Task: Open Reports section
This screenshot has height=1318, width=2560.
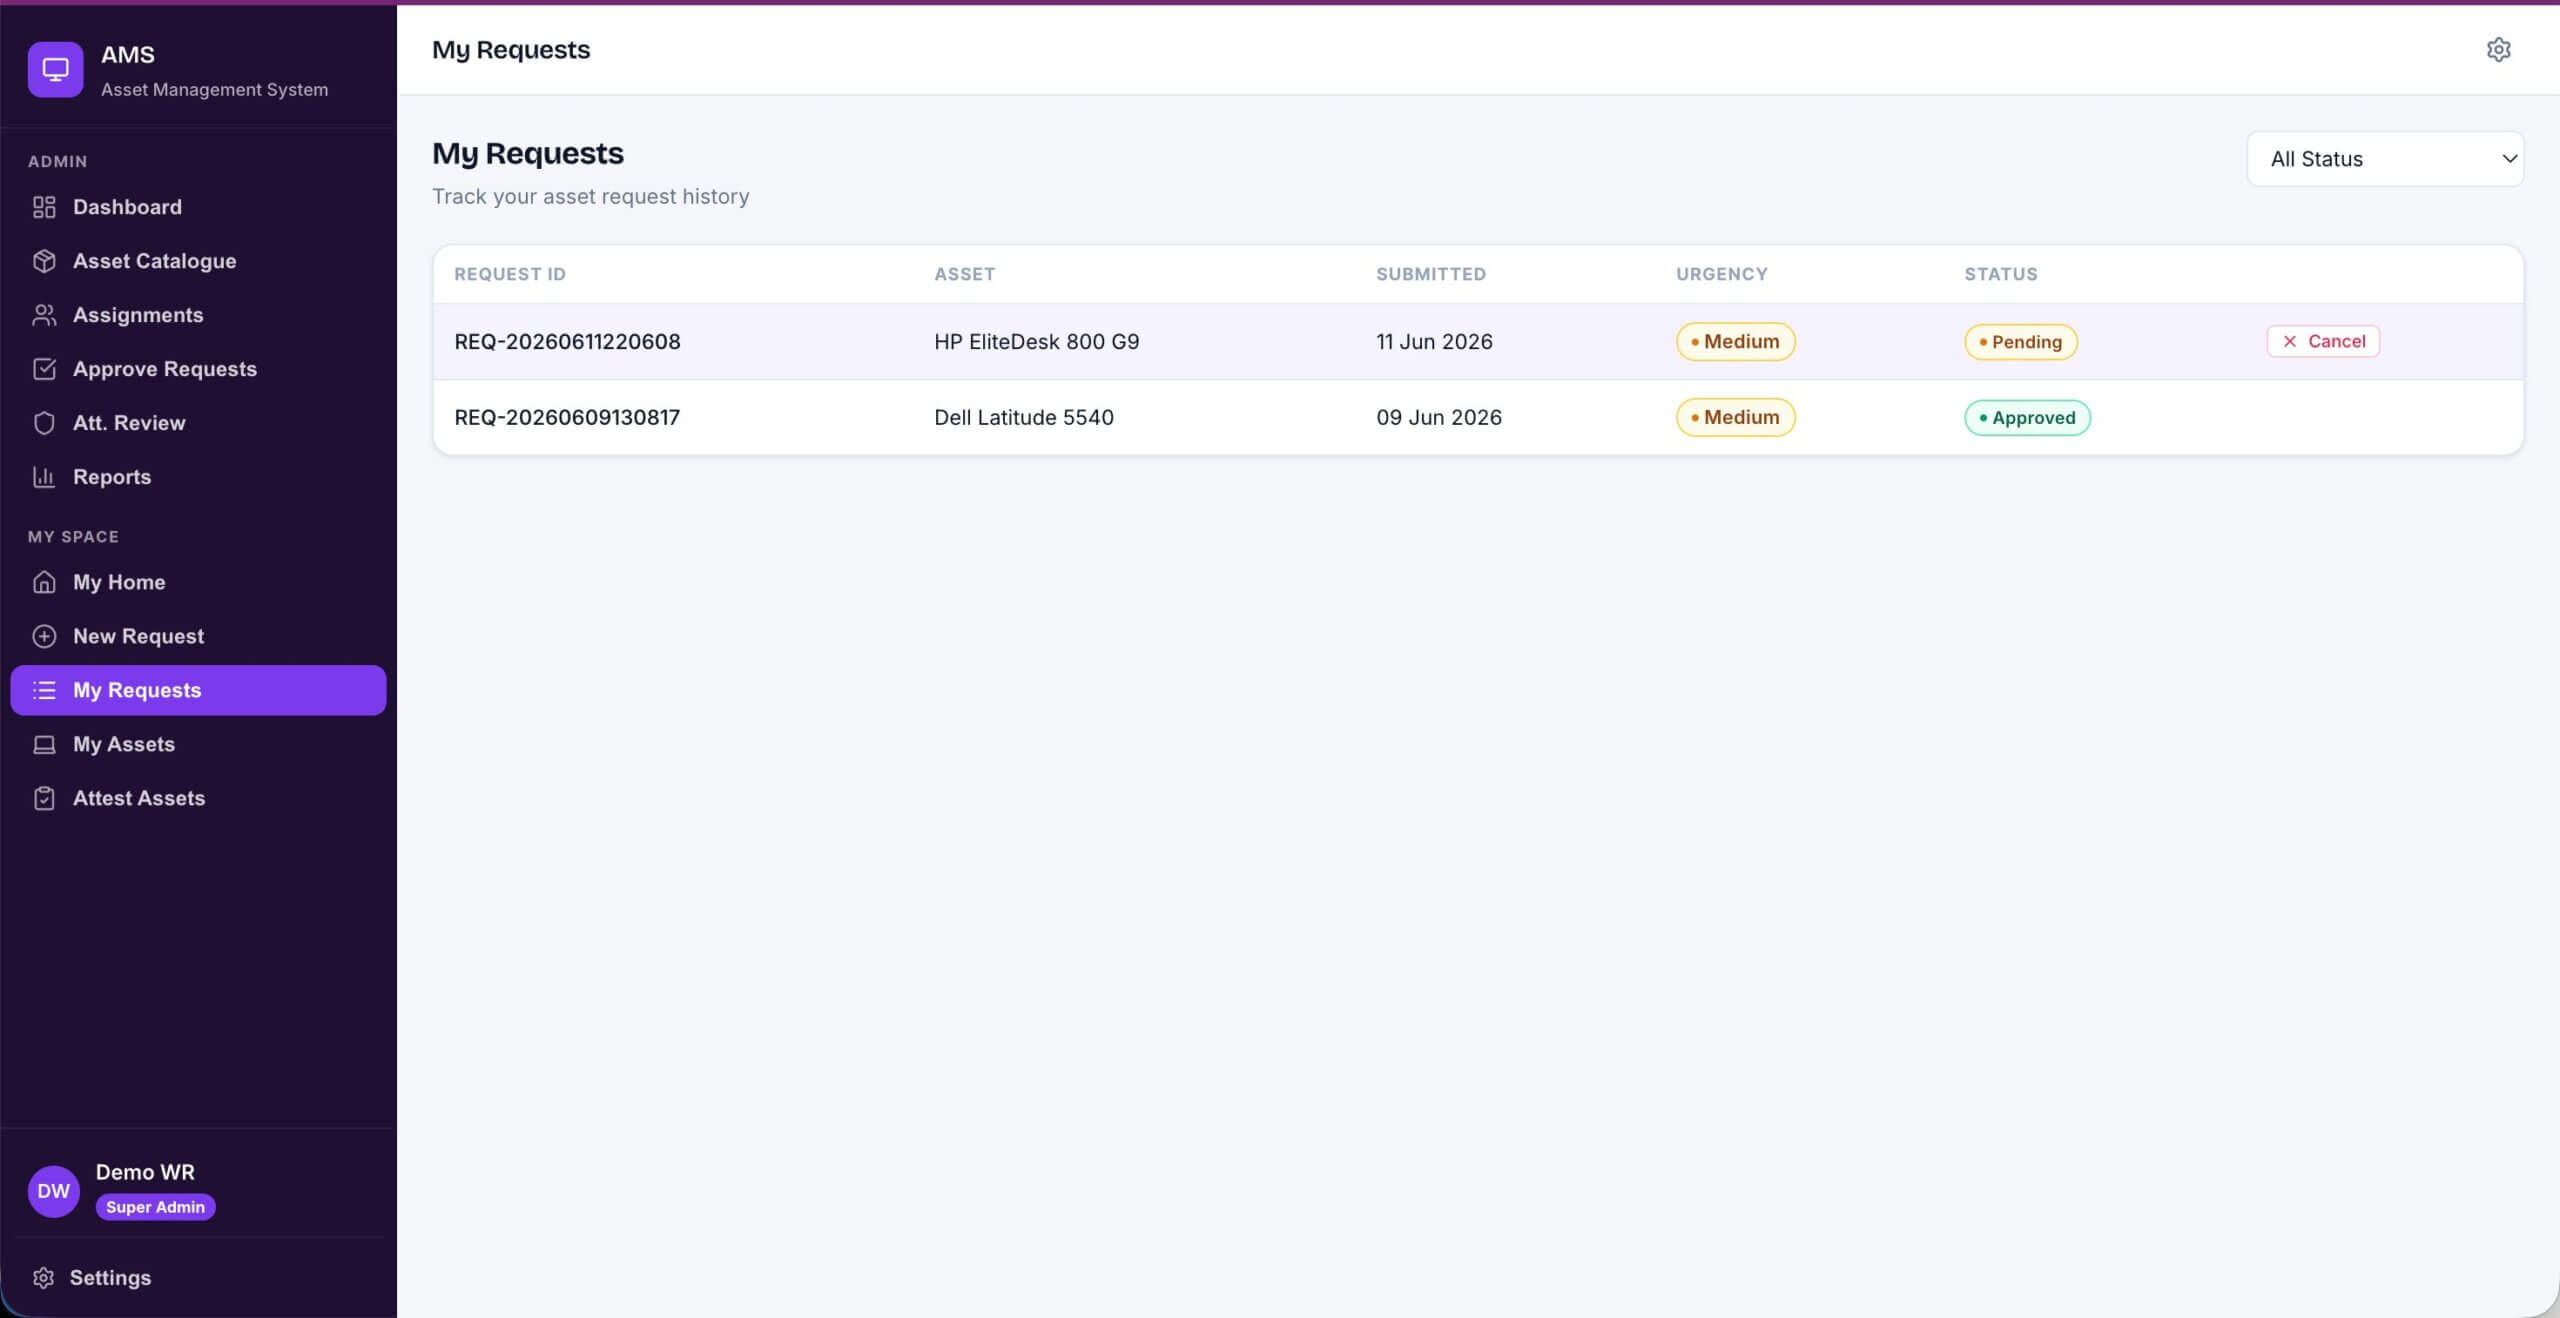Action: [x=198, y=477]
